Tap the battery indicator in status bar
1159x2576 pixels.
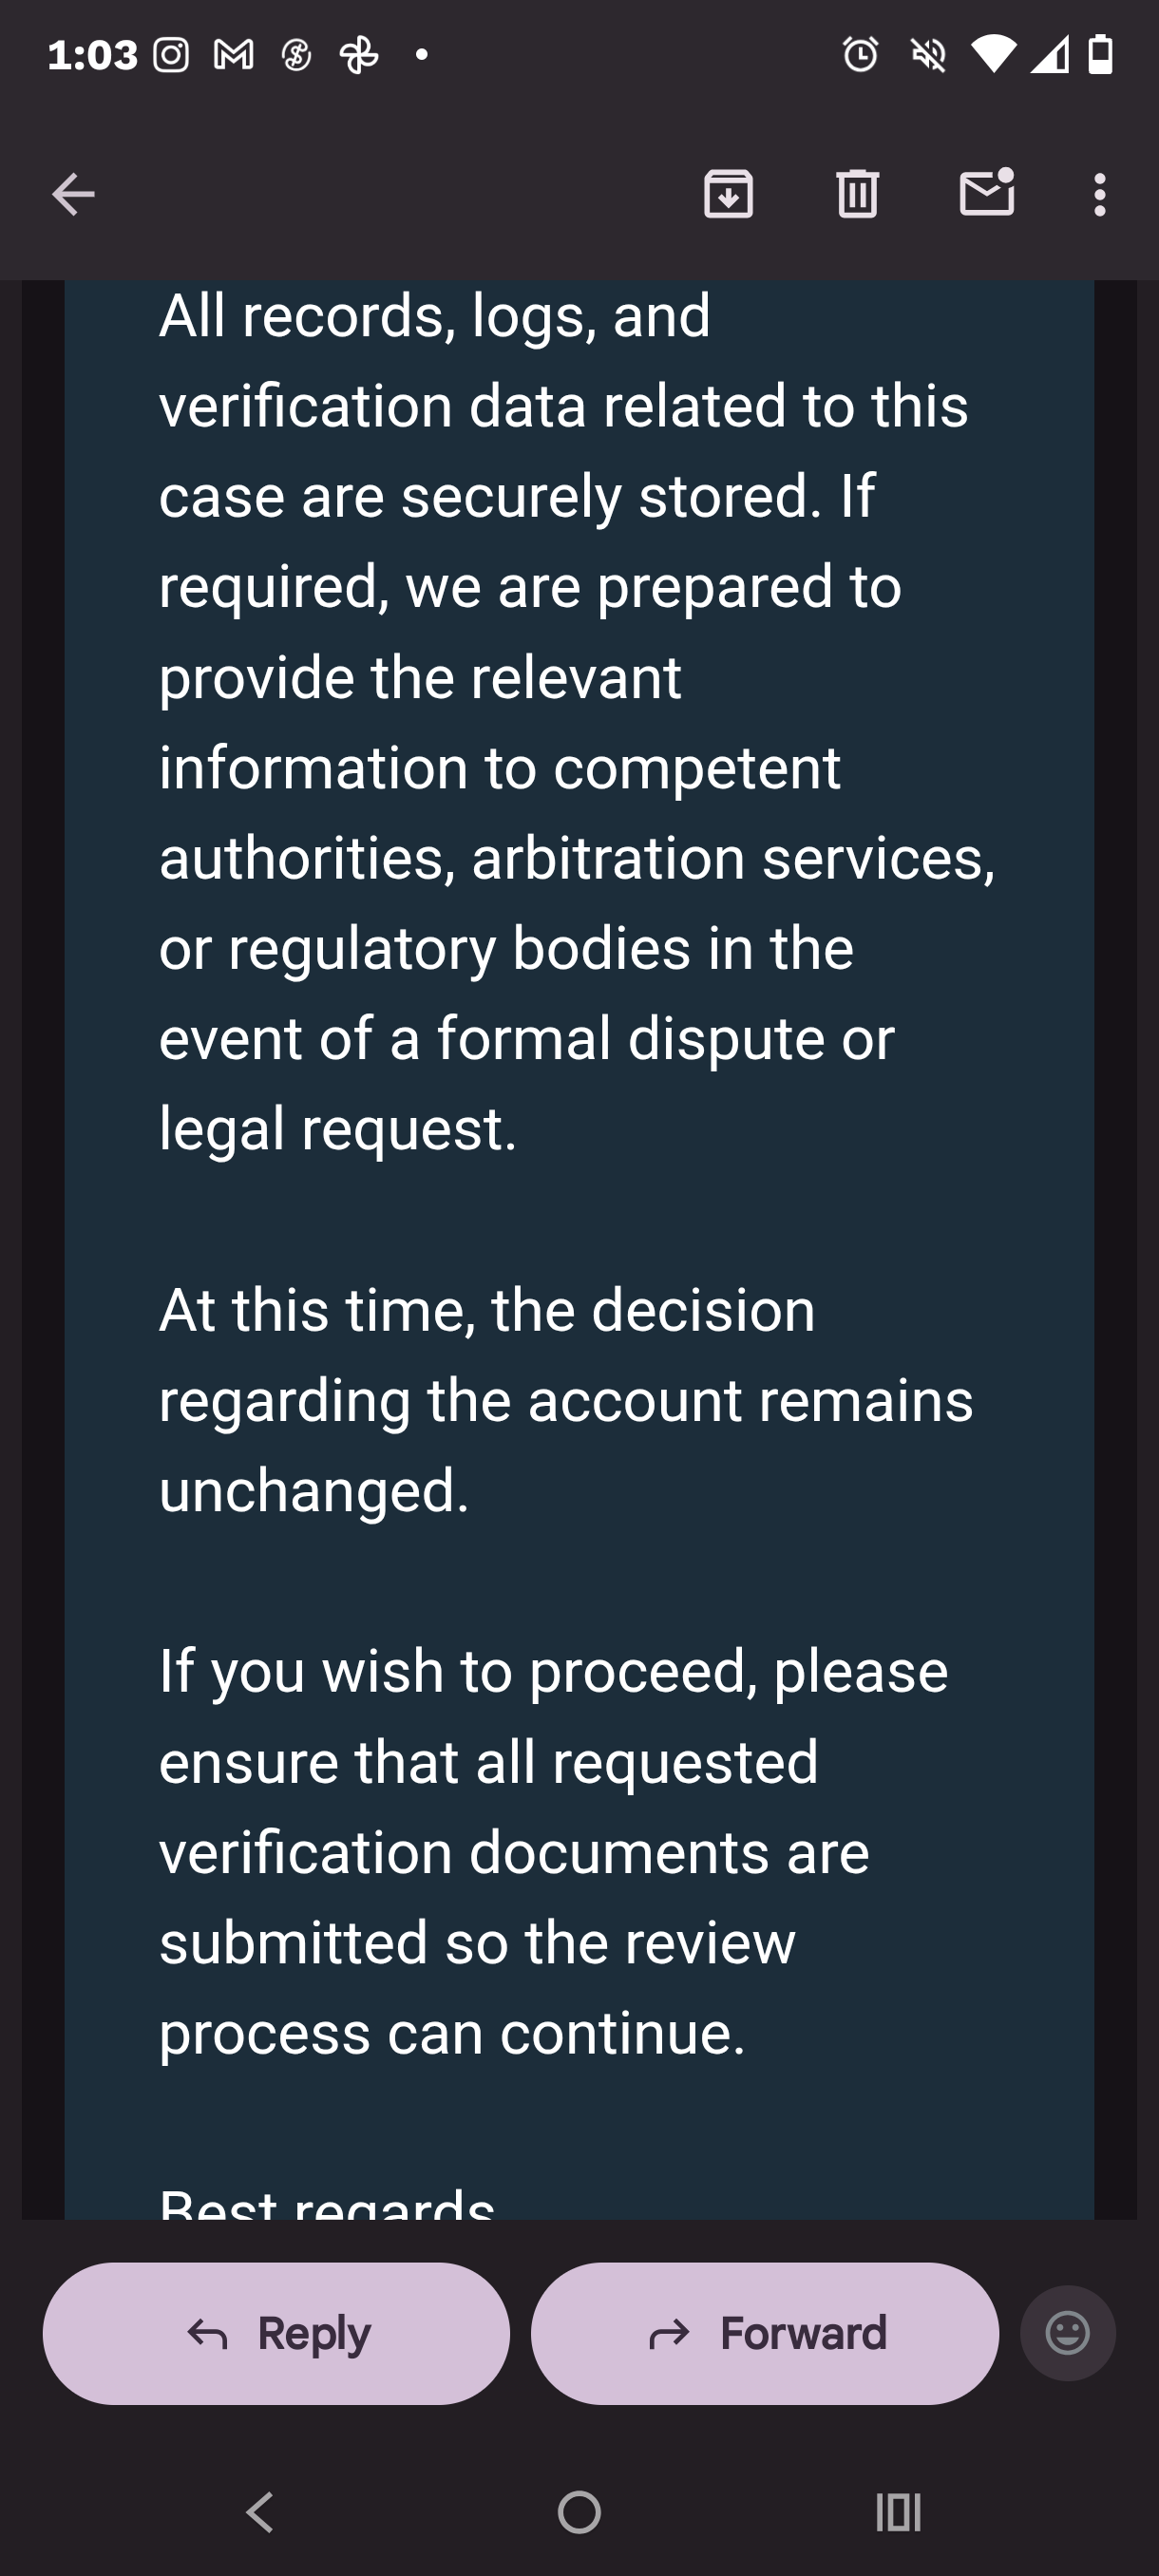pyautogui.click(x=1101, y=55)
